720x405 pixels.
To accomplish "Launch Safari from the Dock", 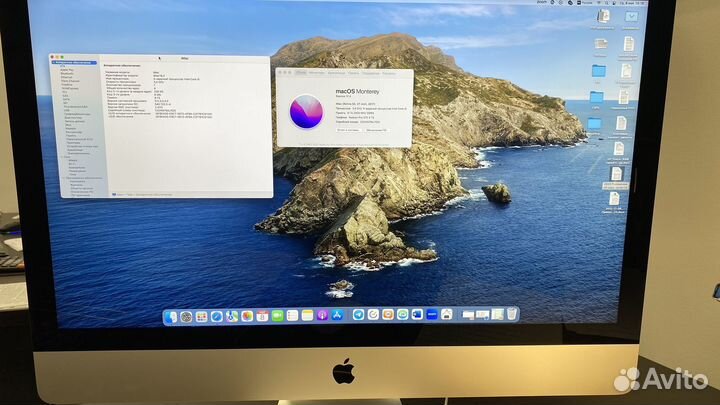I will (x=216, y=316).
